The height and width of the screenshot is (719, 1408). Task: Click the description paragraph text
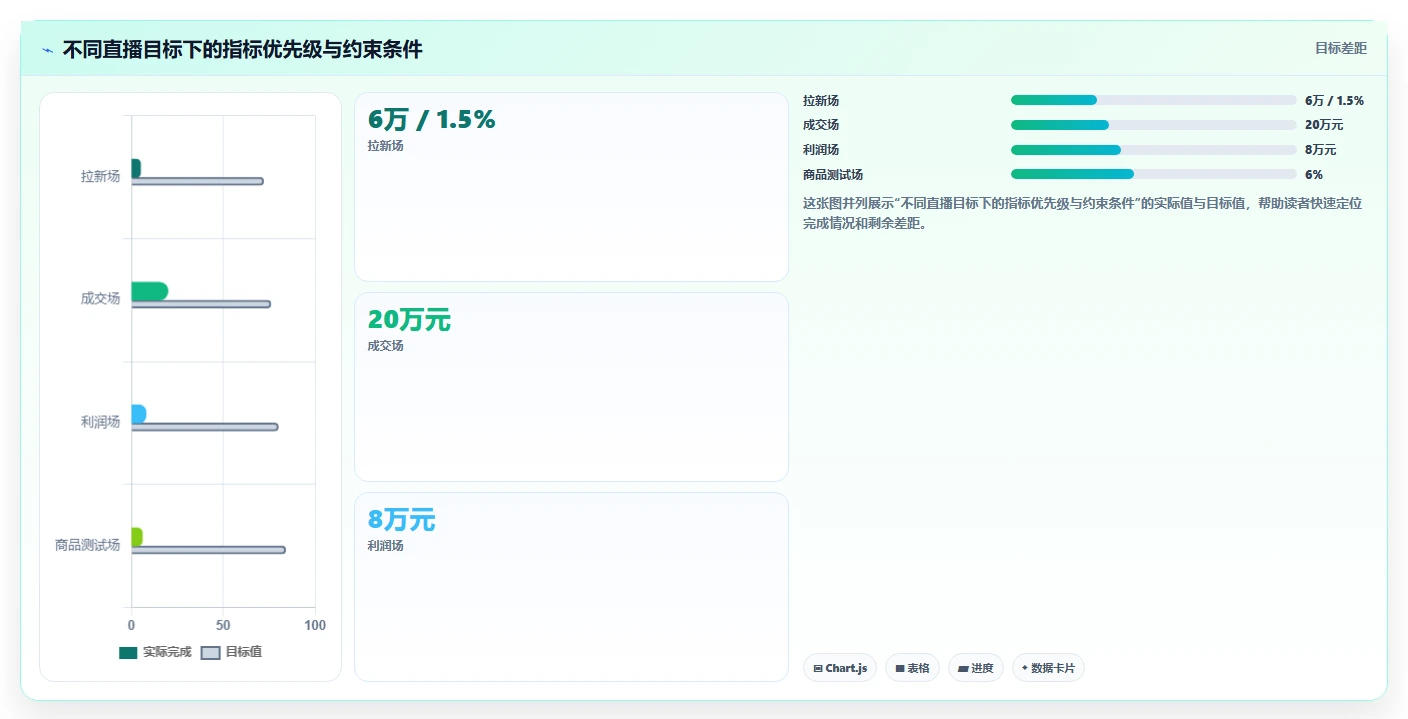tap(1082, 213)
